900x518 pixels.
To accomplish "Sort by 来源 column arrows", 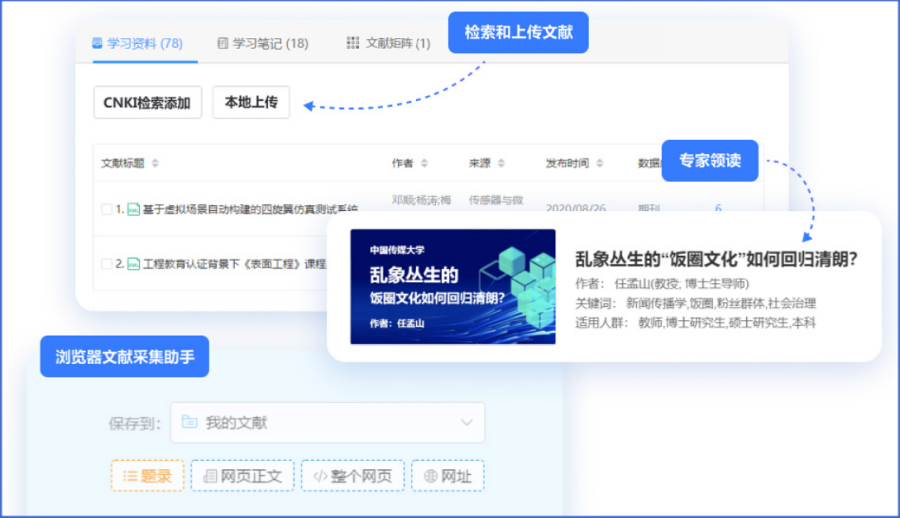I will (501, 164).
